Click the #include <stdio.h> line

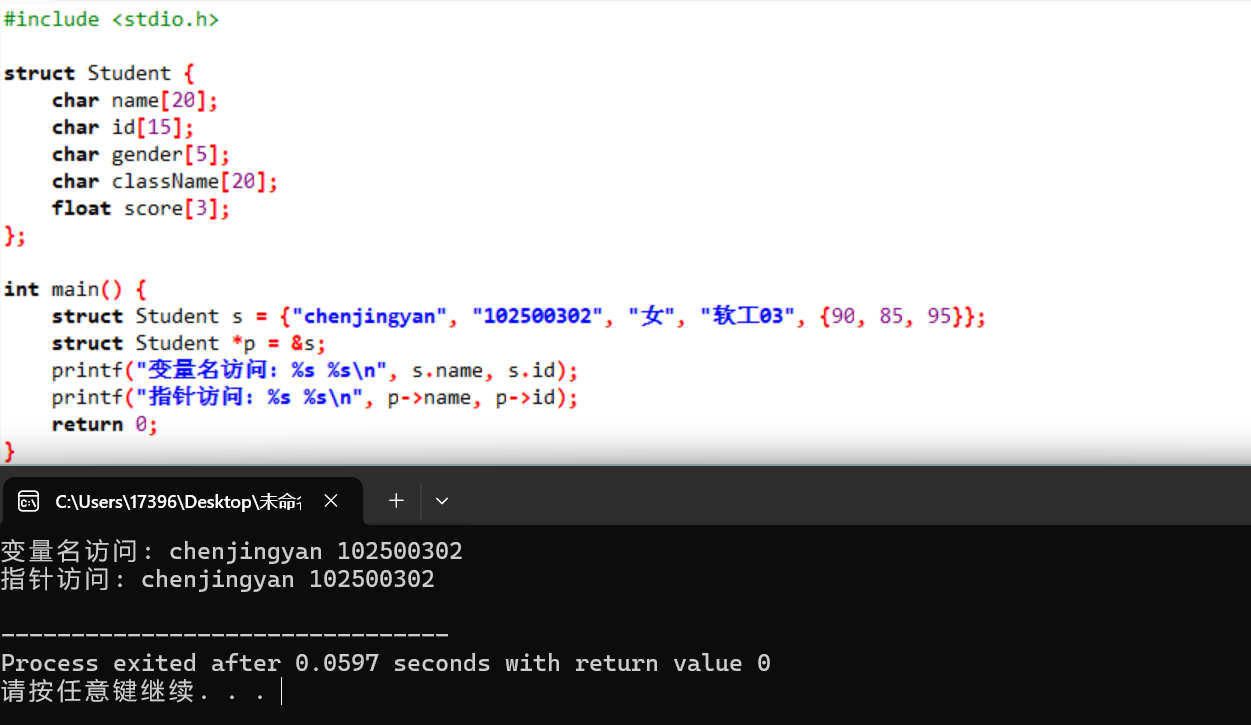tap(111, 19)
